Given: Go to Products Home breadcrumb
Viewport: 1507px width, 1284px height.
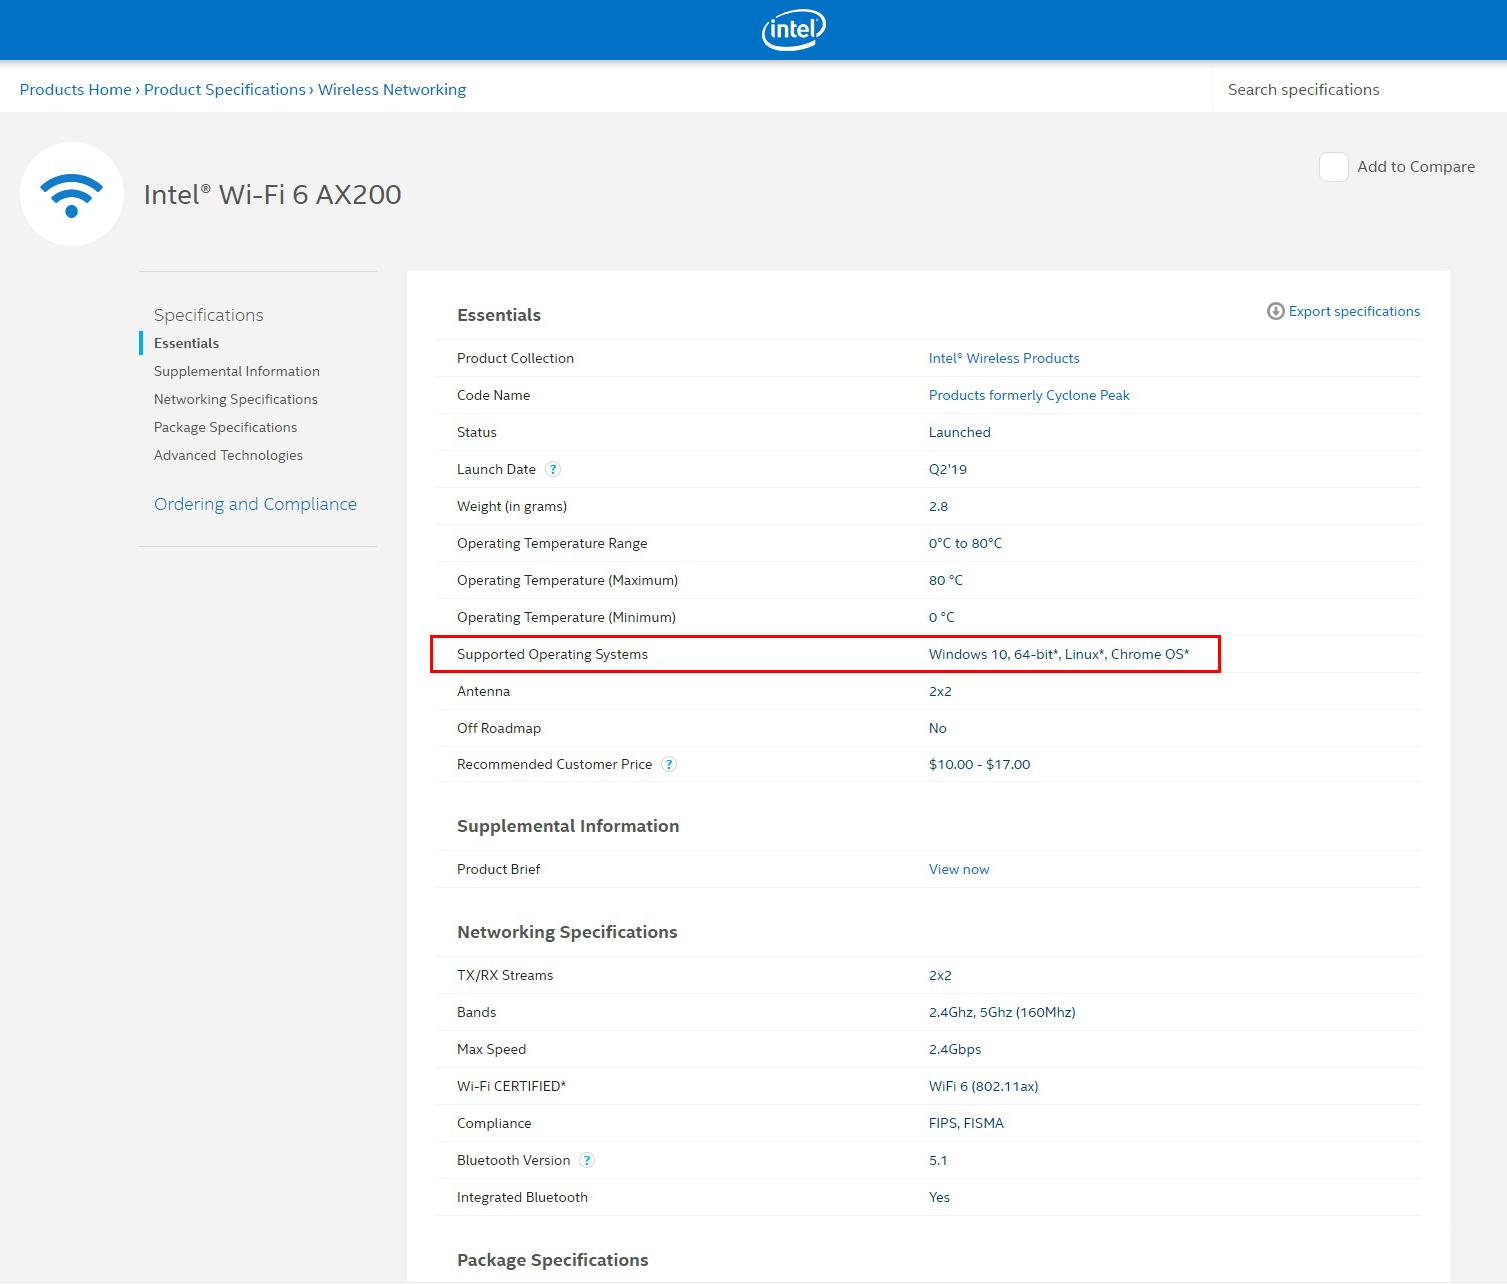Looking at the screenshot, I should (x=75, y=89).
